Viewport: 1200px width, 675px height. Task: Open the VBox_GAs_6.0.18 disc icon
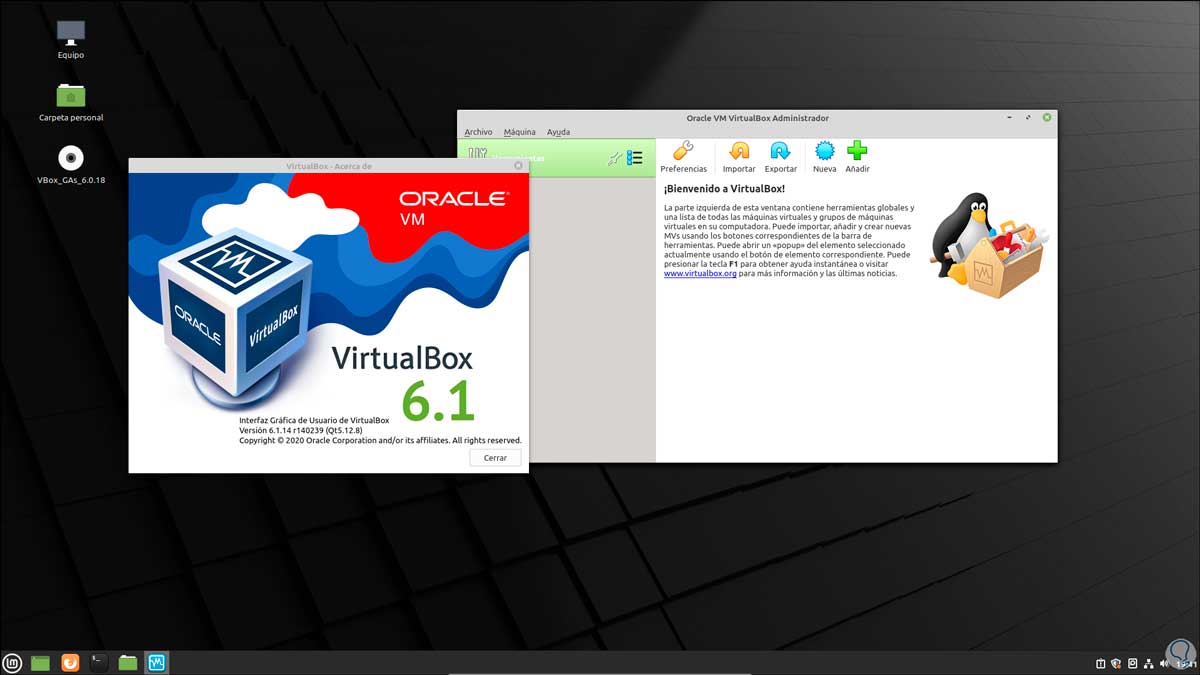[x=71, y=166]
